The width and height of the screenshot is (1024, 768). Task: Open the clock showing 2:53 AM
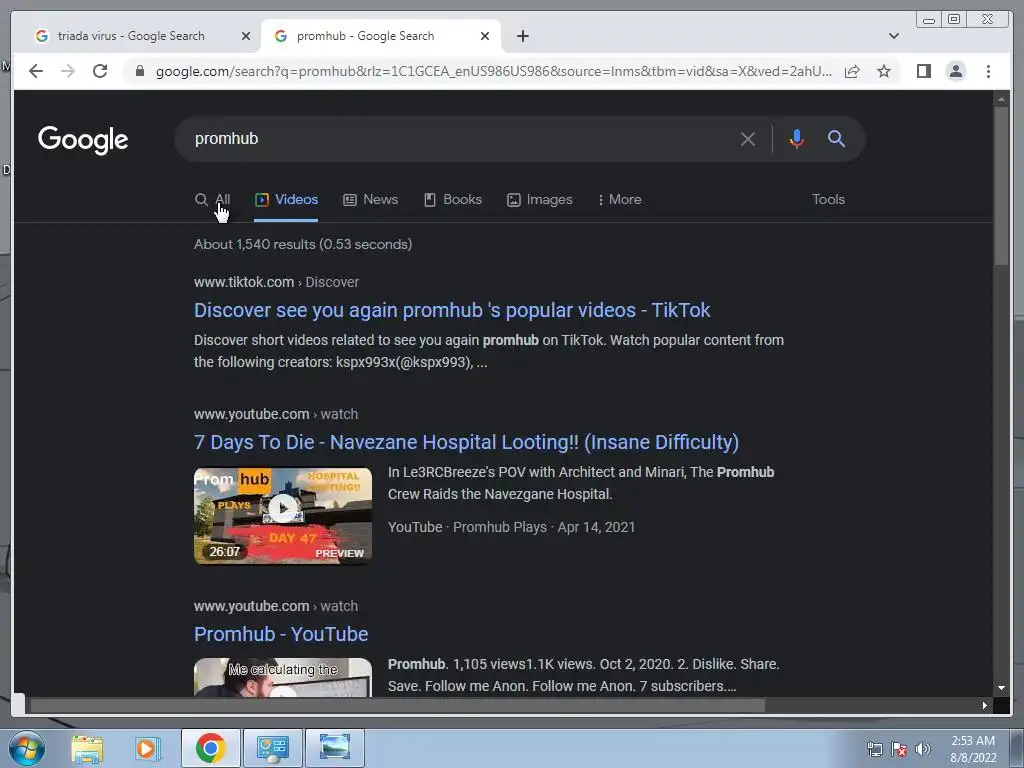click(x=973, y=749)
